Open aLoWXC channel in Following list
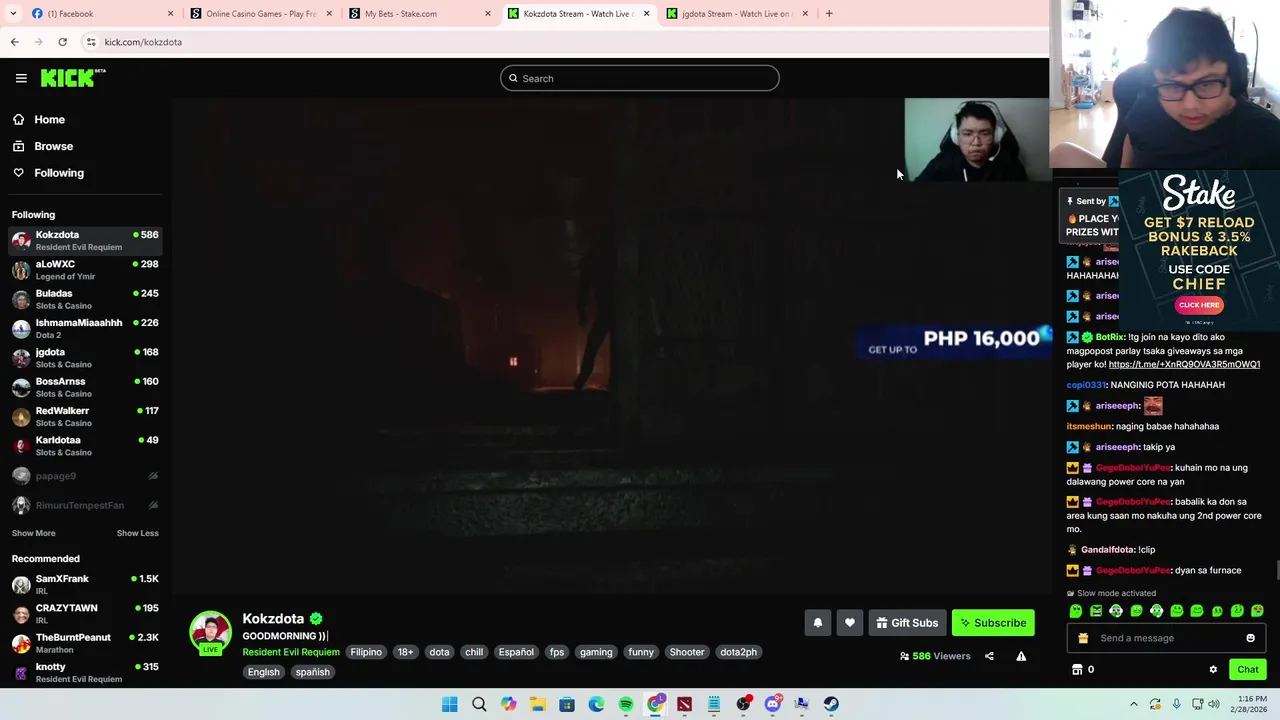This screenshot has width=1280, height=720. pos(85,270)
